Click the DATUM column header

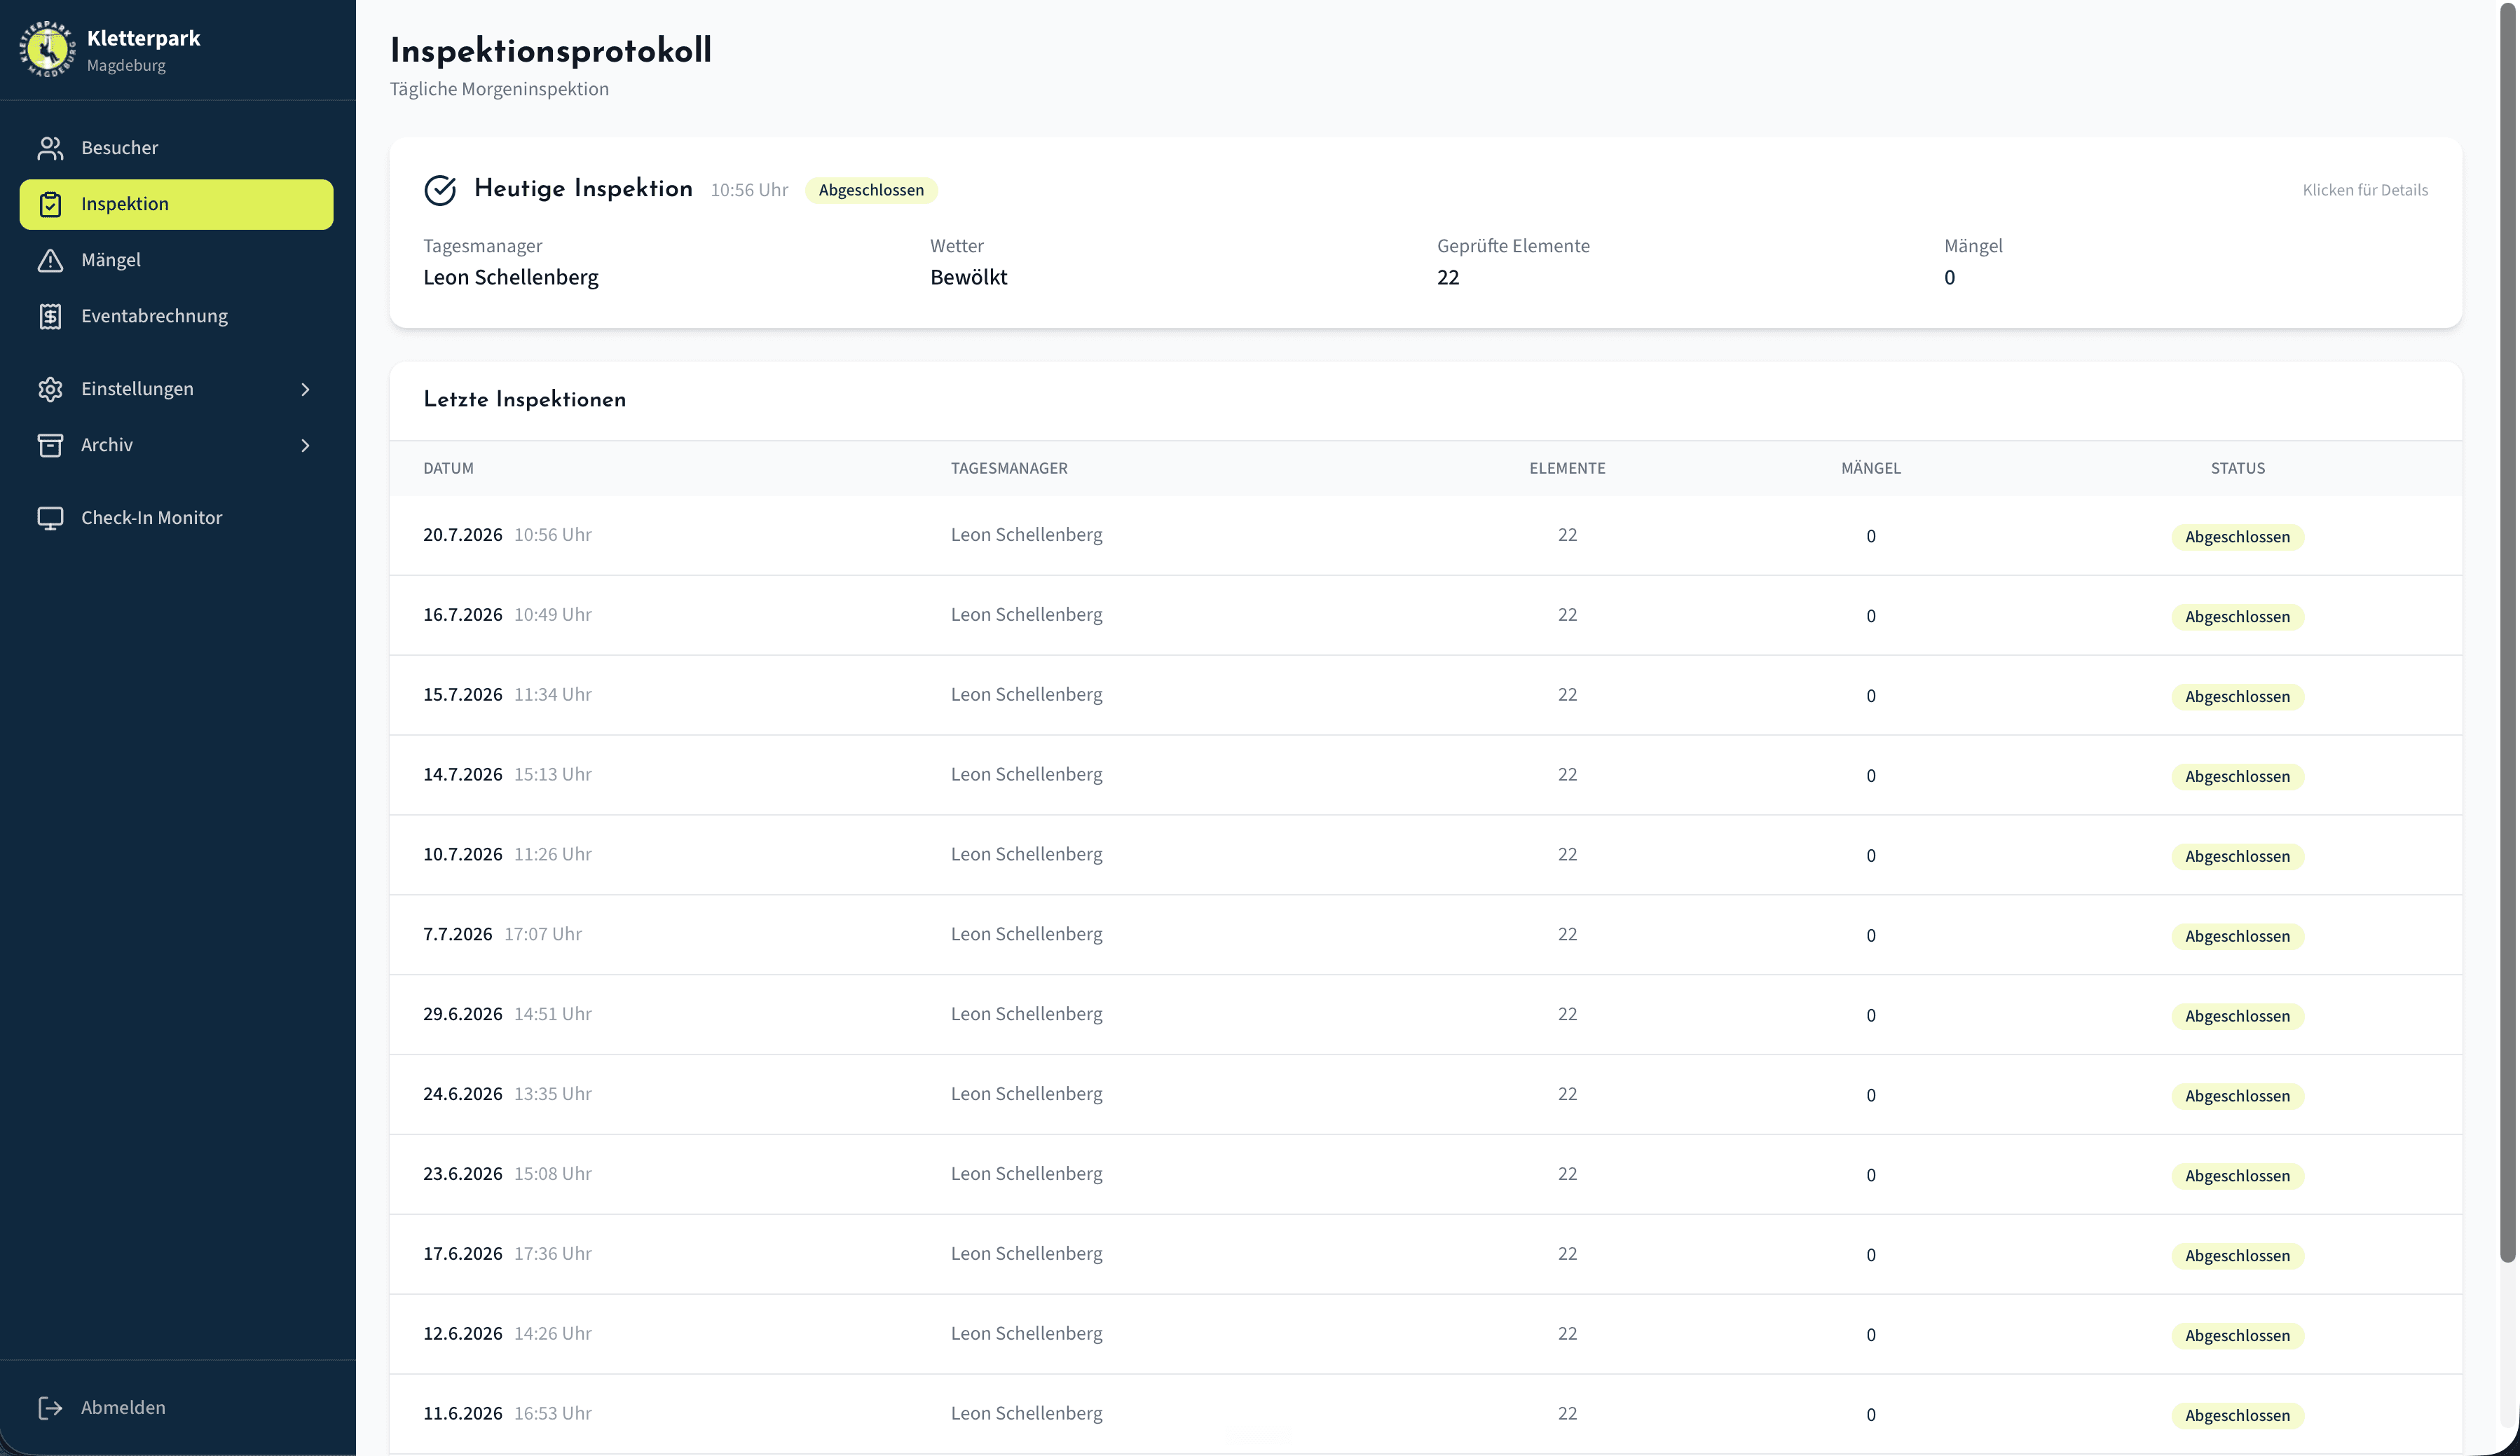pyautogui.click(x=448, y=468)
